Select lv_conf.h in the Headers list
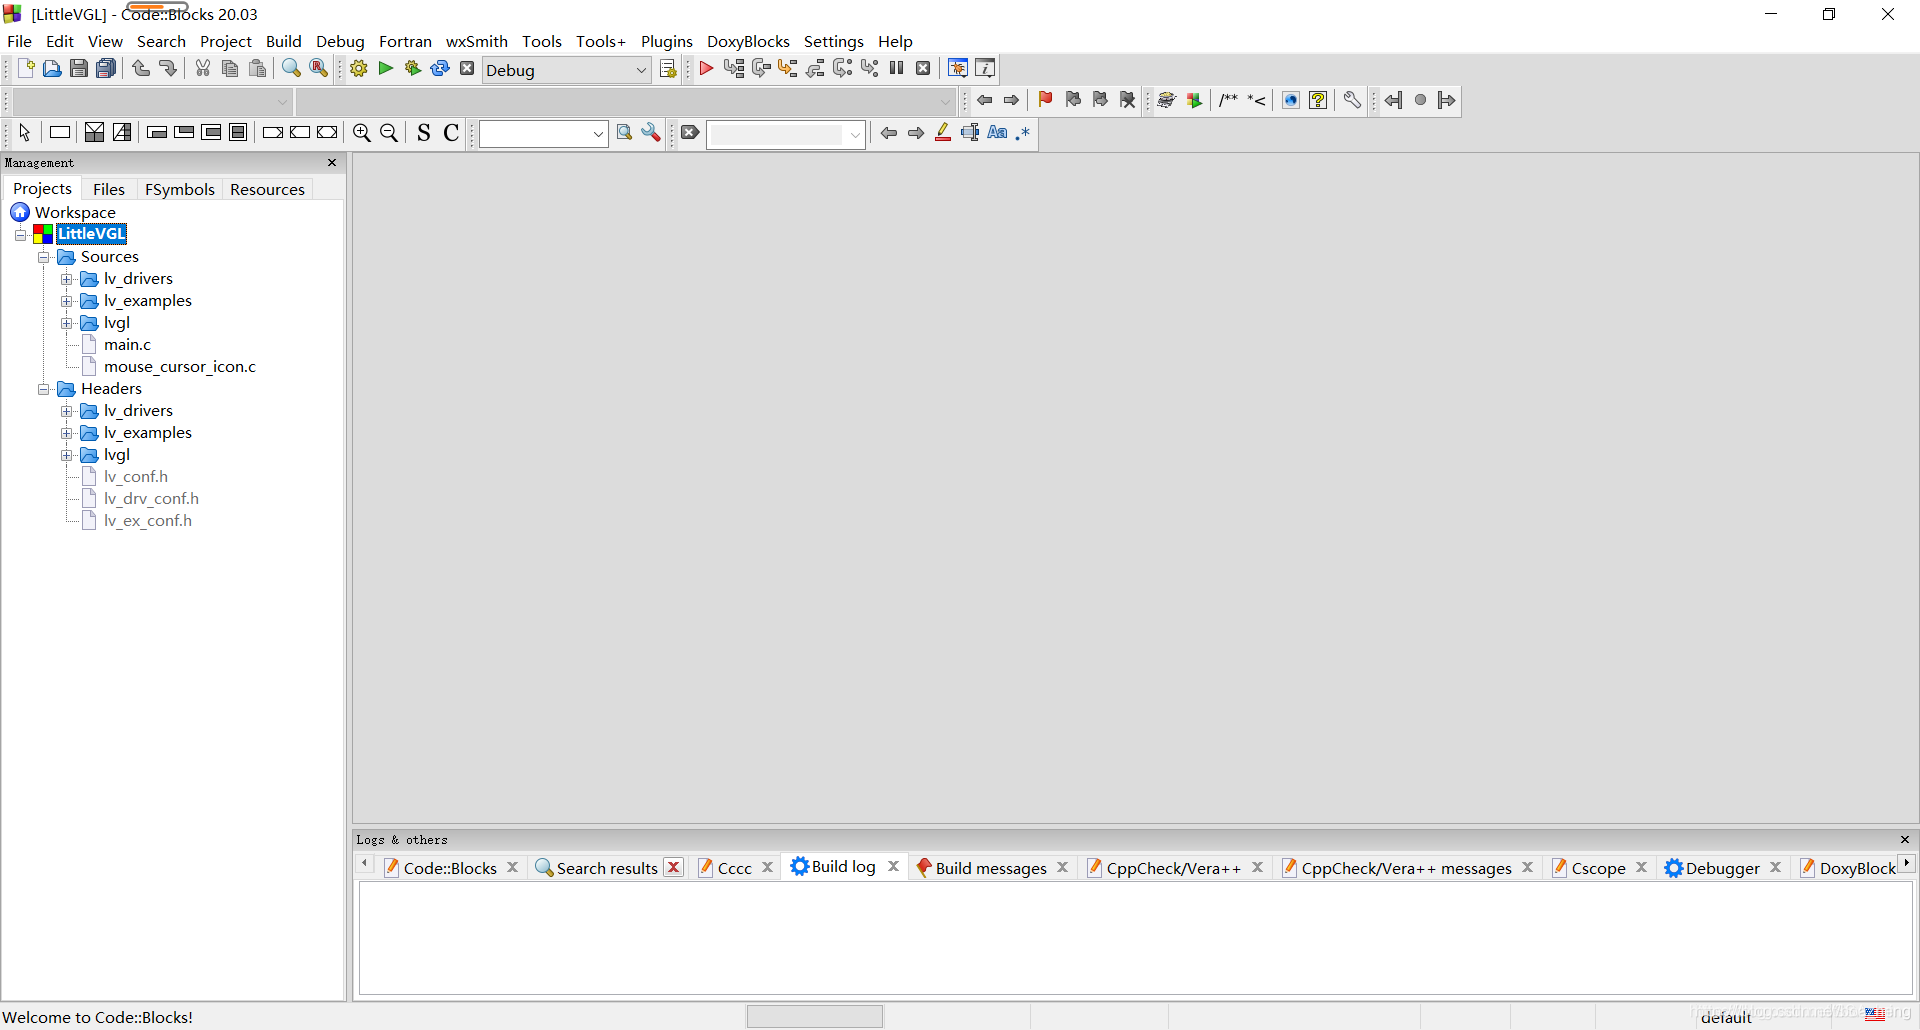The height and width of the screenshot is (1030, 1920). pos(136,477)
